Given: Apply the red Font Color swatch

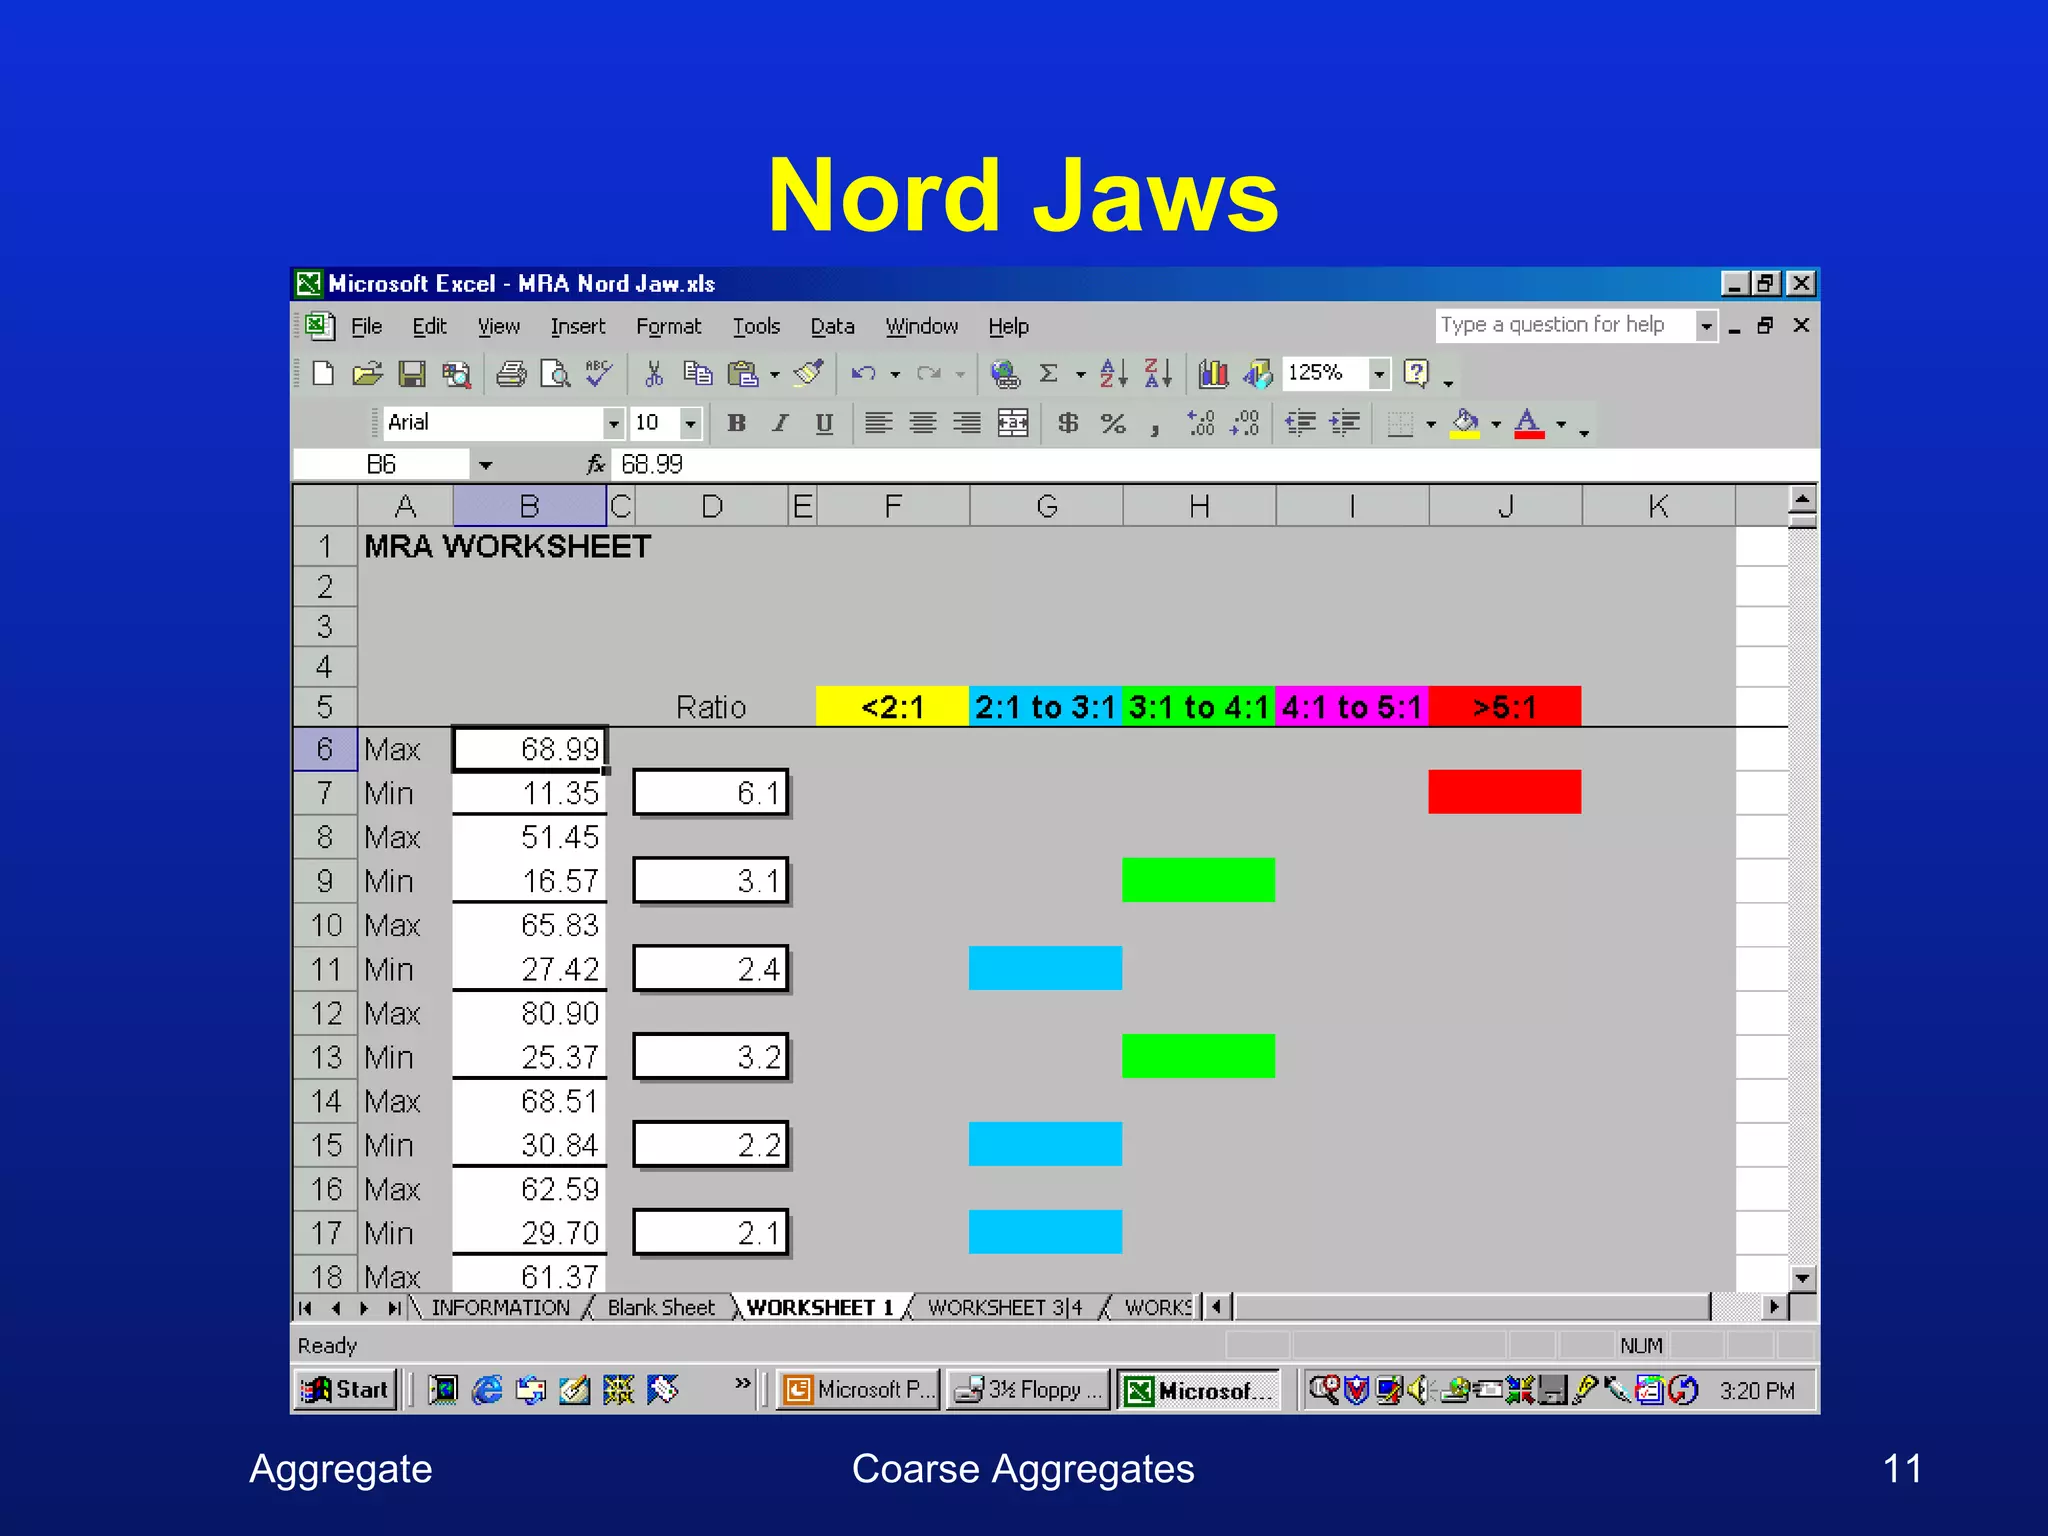Looking at the screenshot, I should pos(1529,424).
